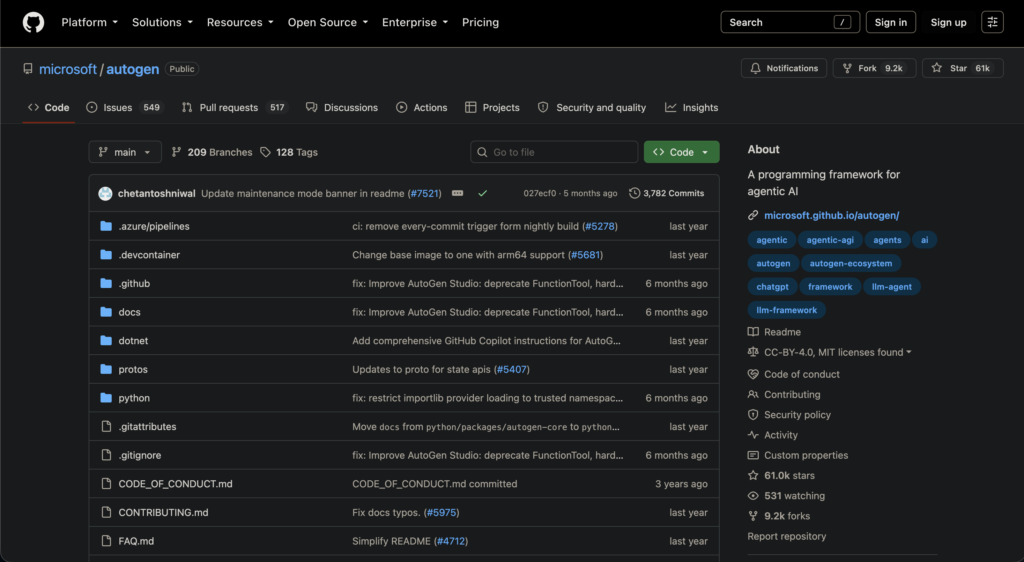
Task: Select the autogen-ecosystem topic tag
Action: click(x=850, y=263)
